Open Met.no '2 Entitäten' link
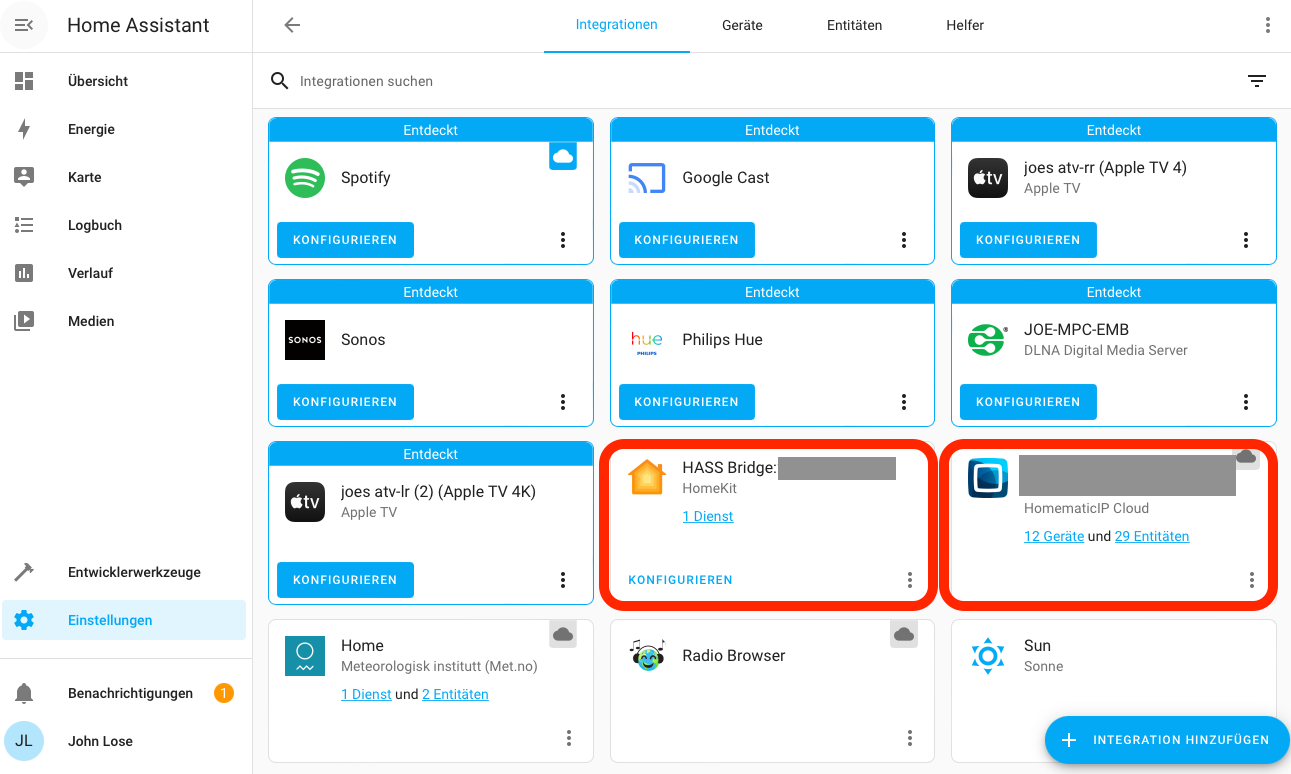The height and width of the screenshot is (774, 1291). tap(455, 694)
